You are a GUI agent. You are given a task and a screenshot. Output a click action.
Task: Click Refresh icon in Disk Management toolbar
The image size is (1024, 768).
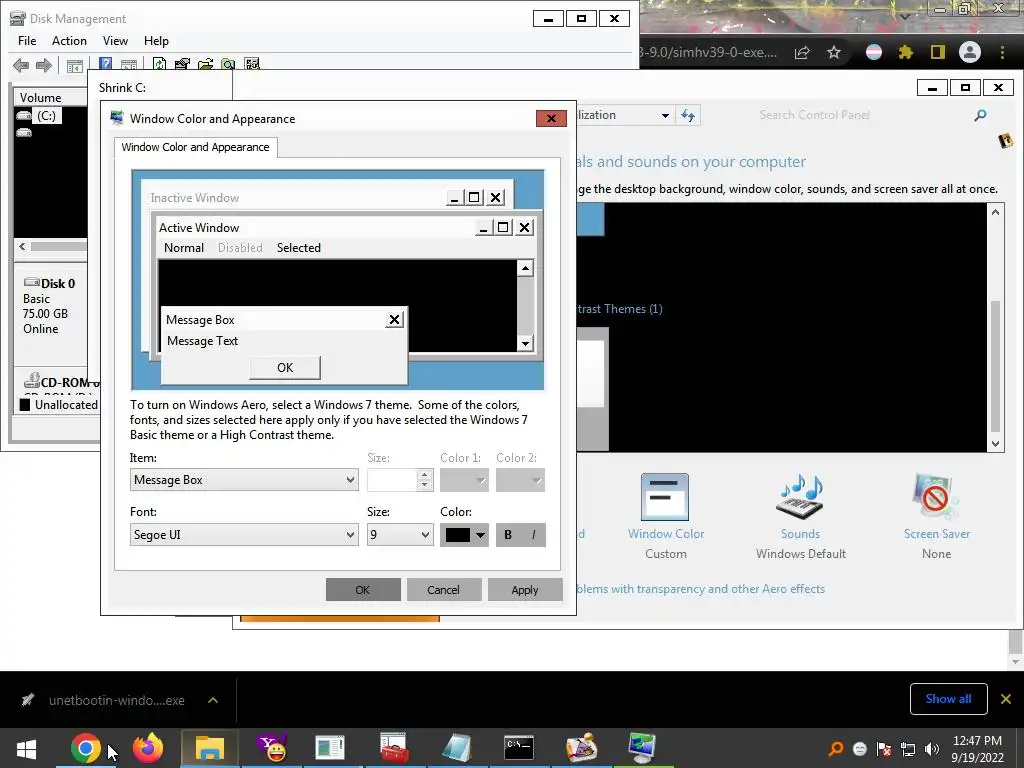tap(159, 64)
